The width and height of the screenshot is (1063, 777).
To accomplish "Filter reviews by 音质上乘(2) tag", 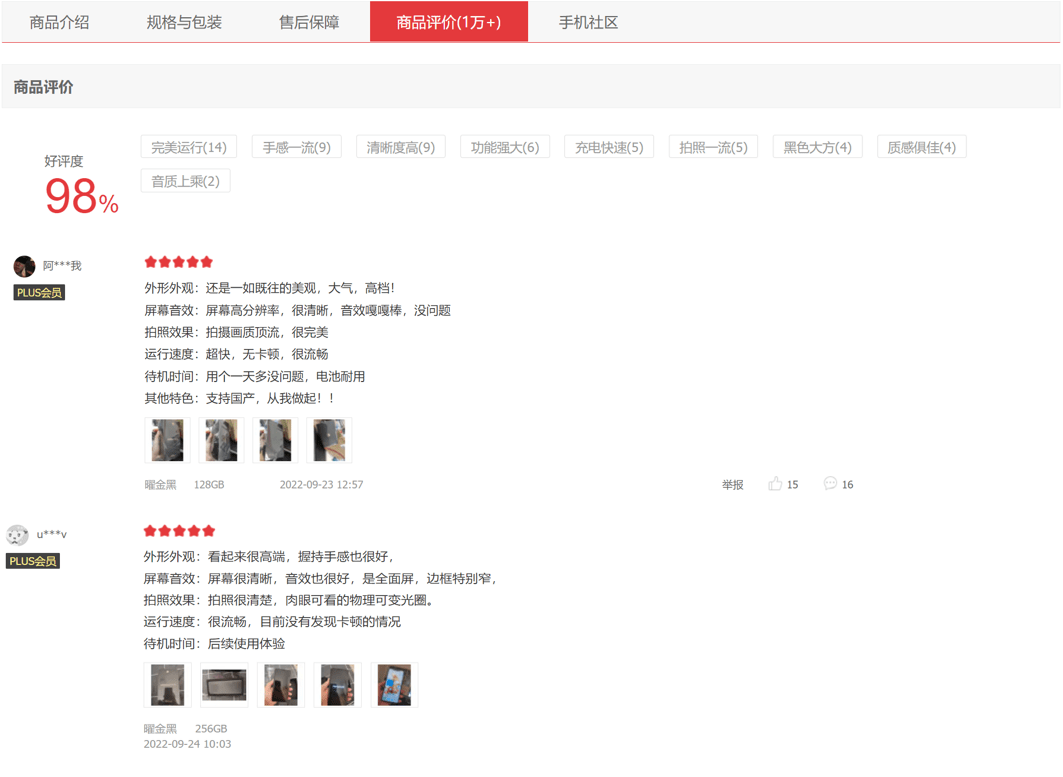I will (x=186, y=181).
